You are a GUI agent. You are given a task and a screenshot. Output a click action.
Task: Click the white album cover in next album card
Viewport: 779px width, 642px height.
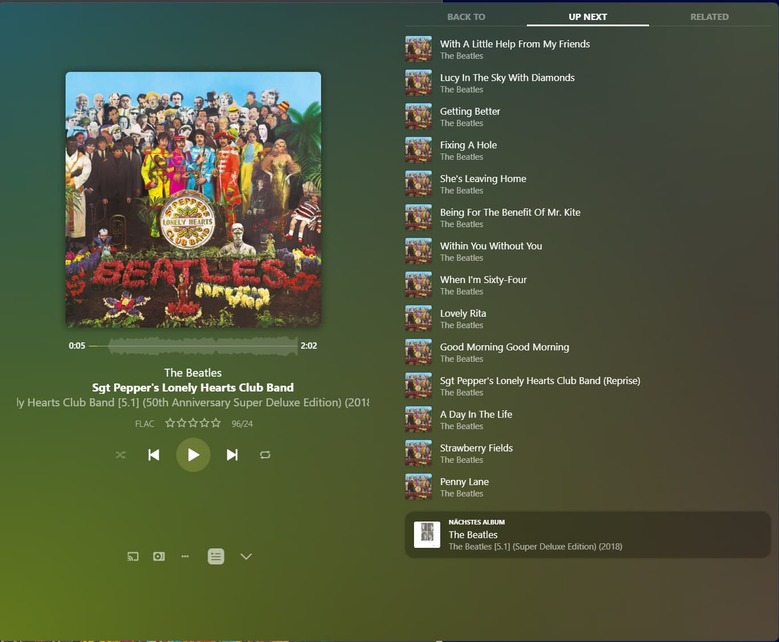point(427,535)
